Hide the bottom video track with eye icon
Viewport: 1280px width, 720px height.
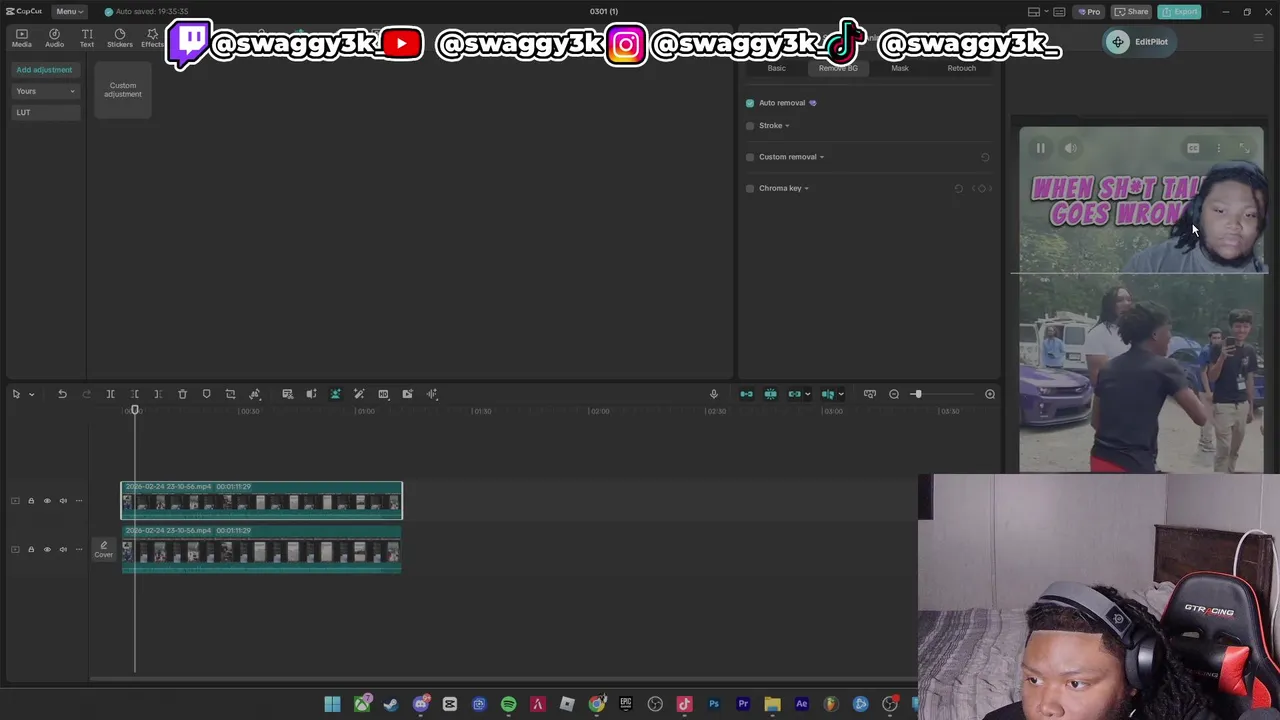(47, 549)
